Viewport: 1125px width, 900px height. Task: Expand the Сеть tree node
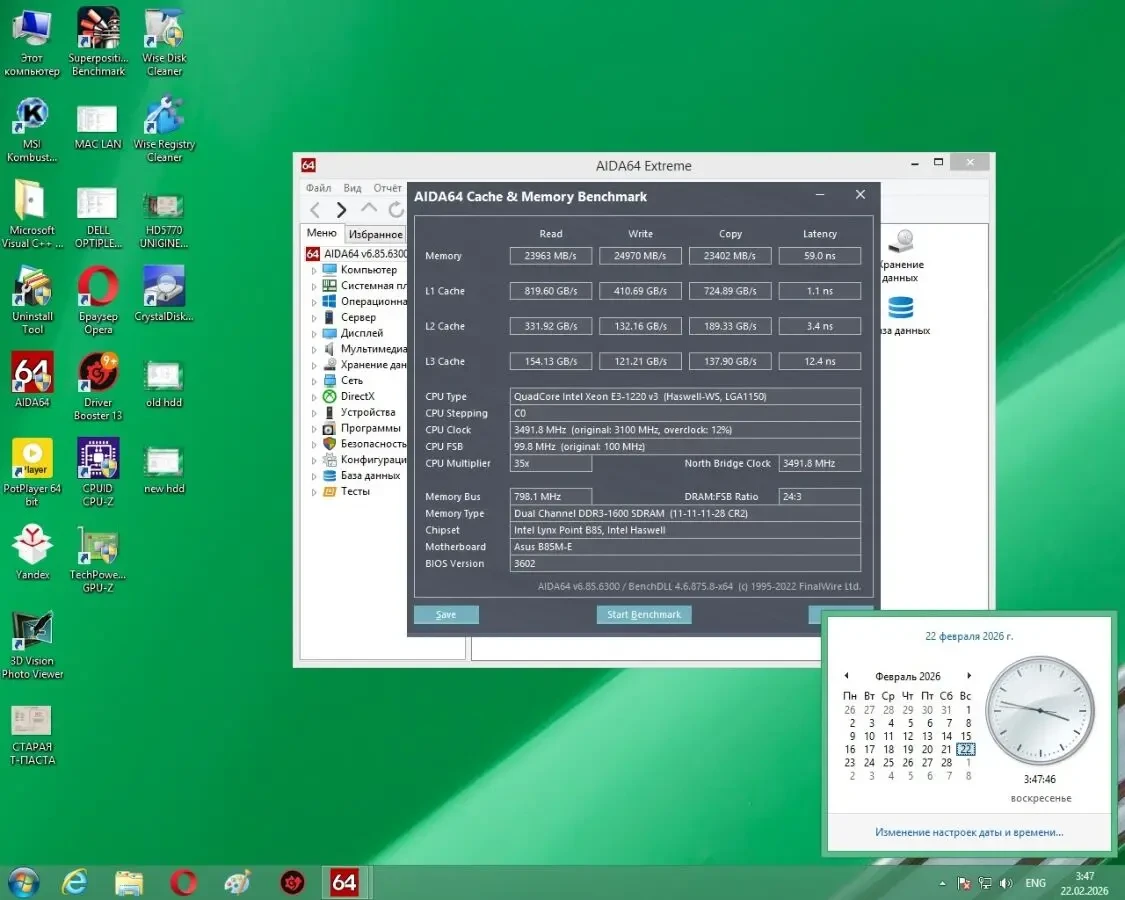(x=314, y=381)
